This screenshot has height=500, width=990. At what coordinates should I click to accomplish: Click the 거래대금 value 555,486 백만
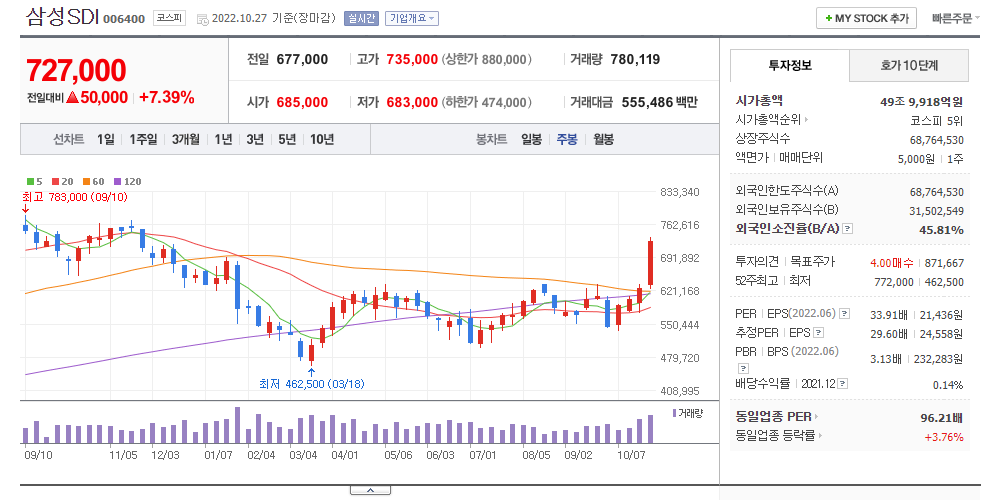coord(660,102)
